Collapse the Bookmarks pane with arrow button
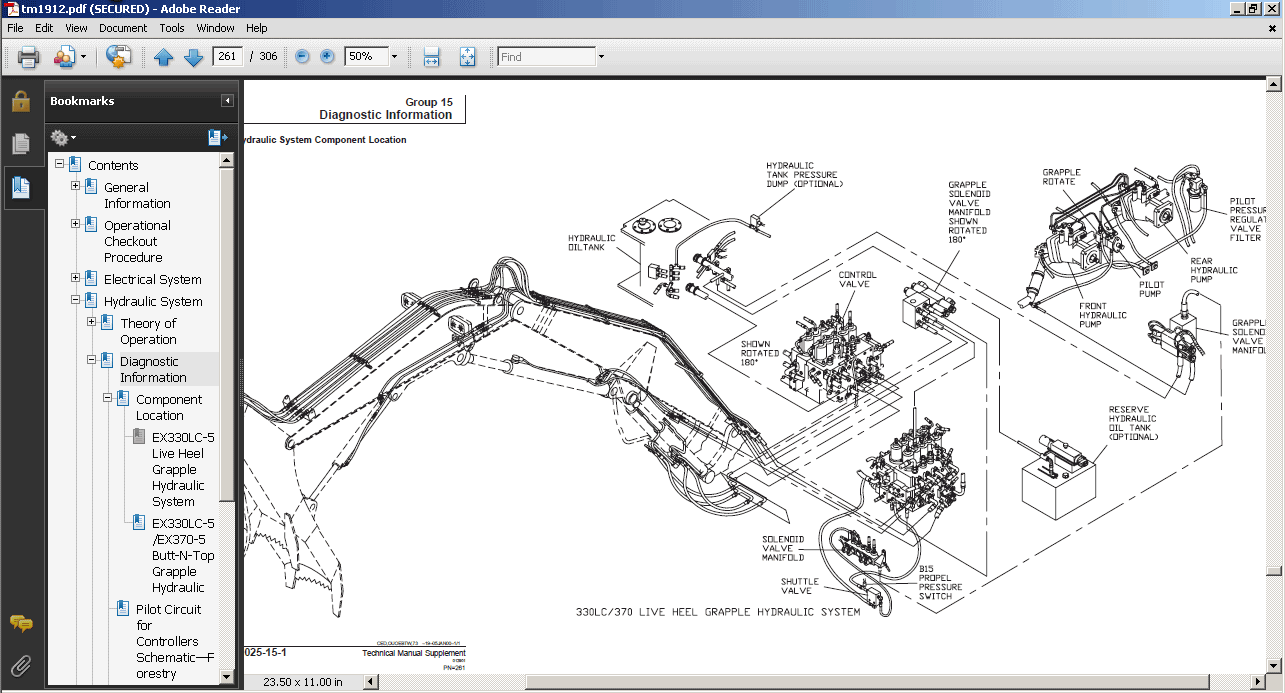 click(227, 101)
